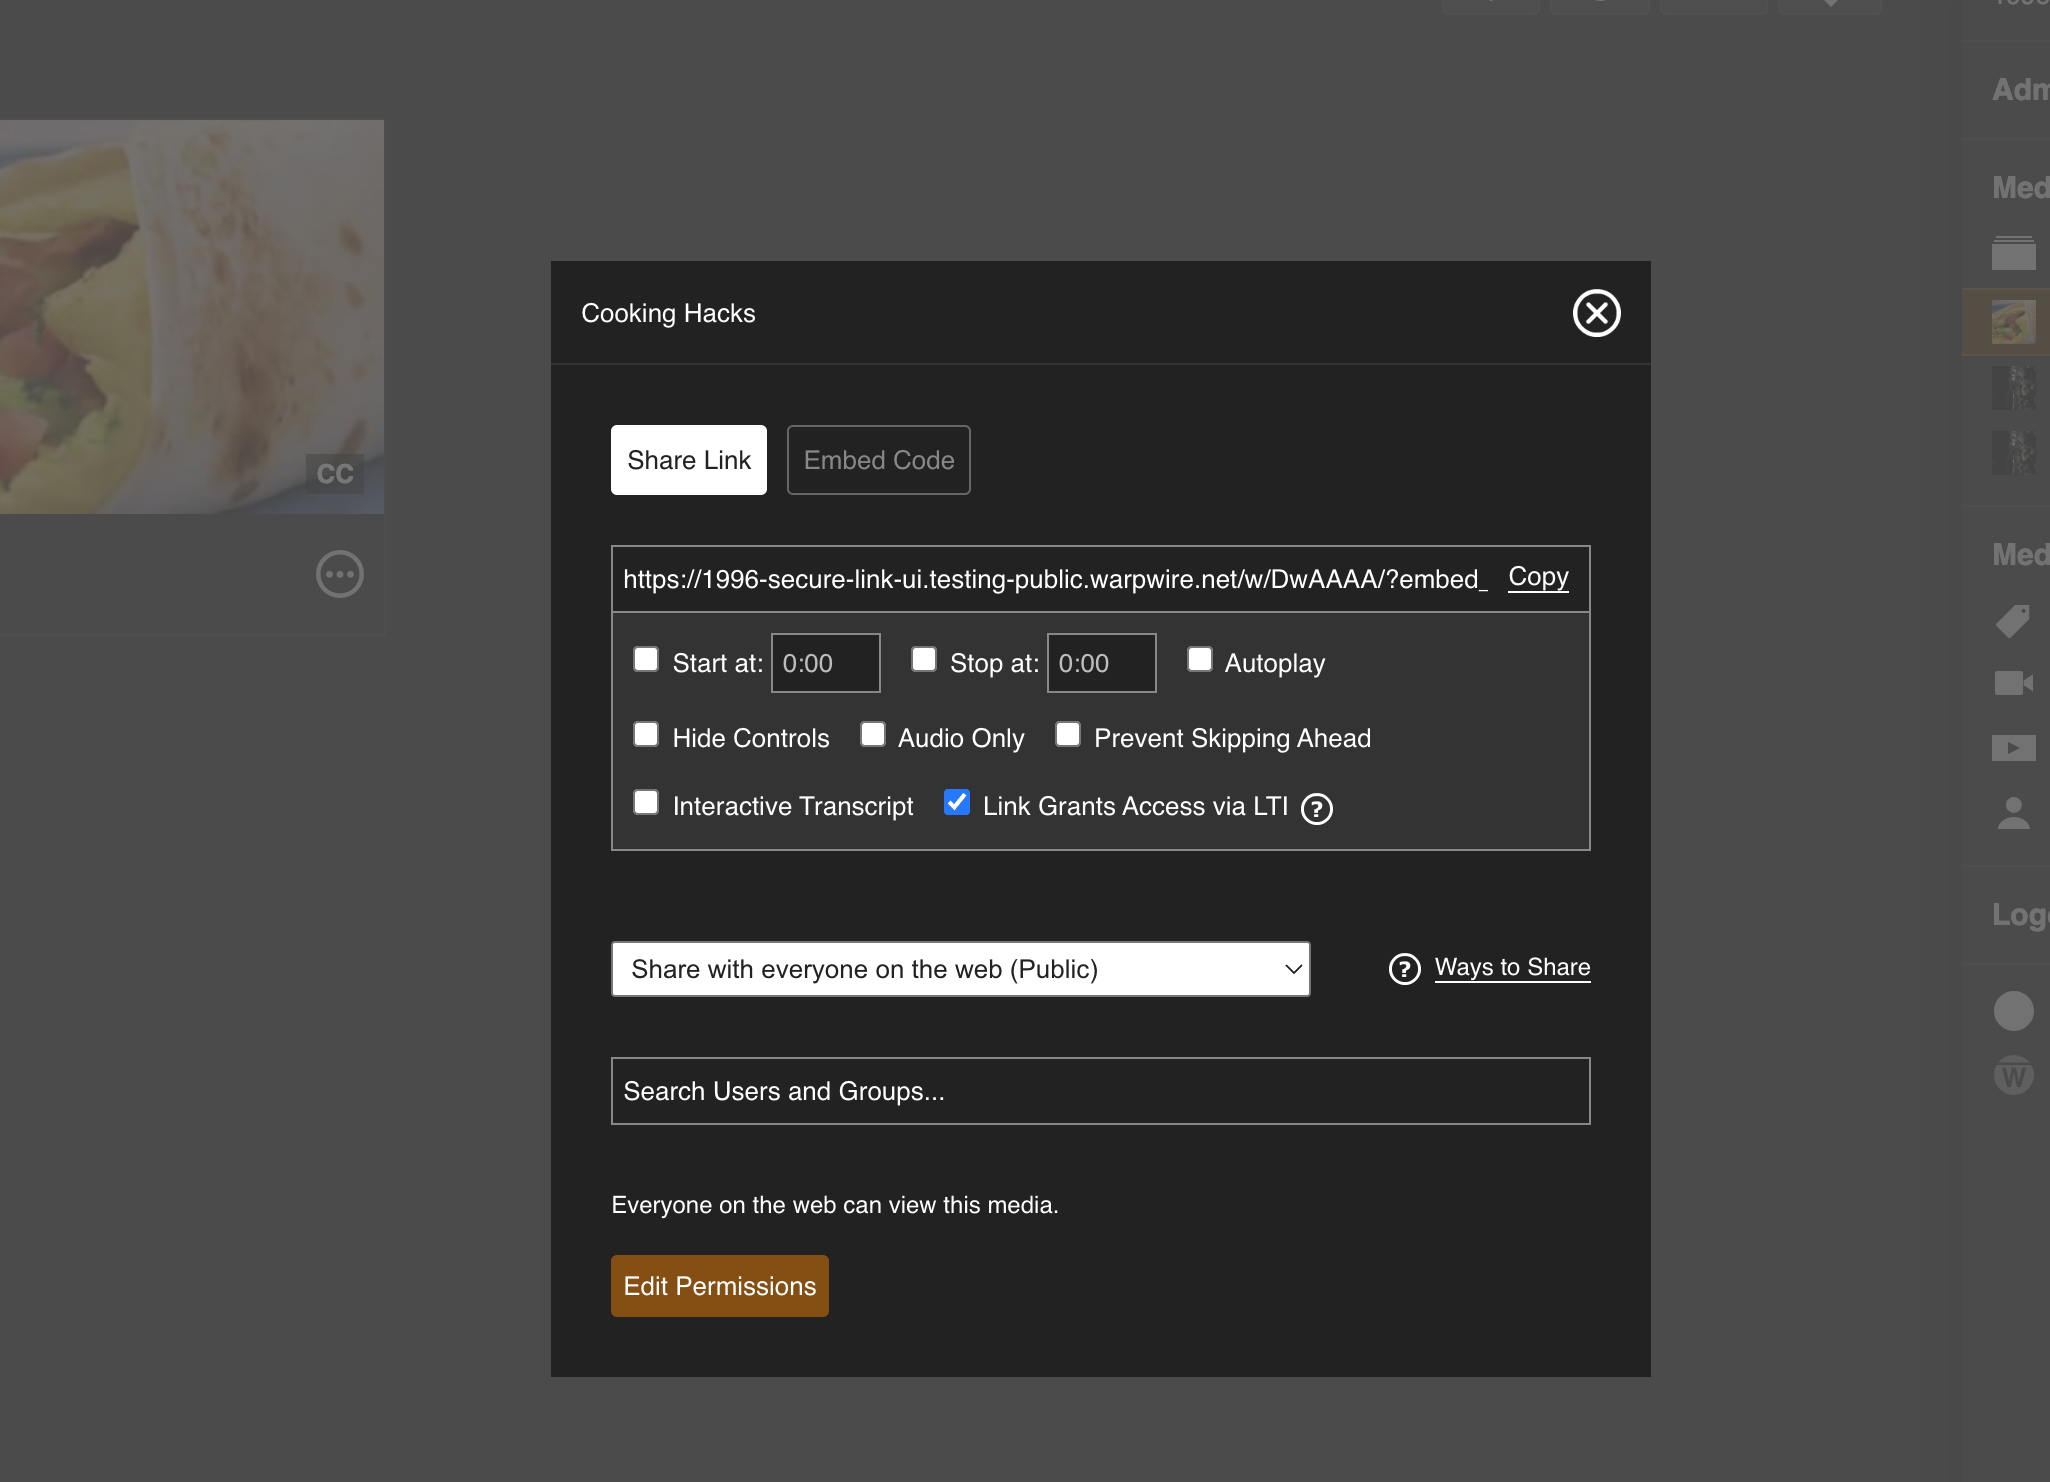Click Copy to copy the share link

(1538, 578)
